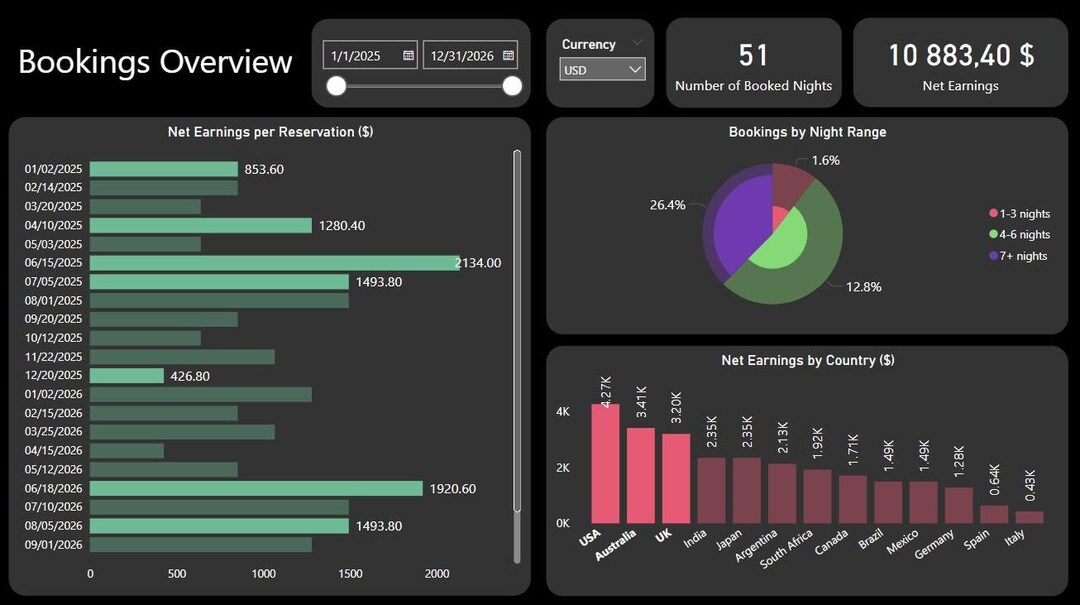This screenshot has height=605, width=1080.
Task: Select the start date input showing 1/1/2025
Action: (x=360, y=55)
